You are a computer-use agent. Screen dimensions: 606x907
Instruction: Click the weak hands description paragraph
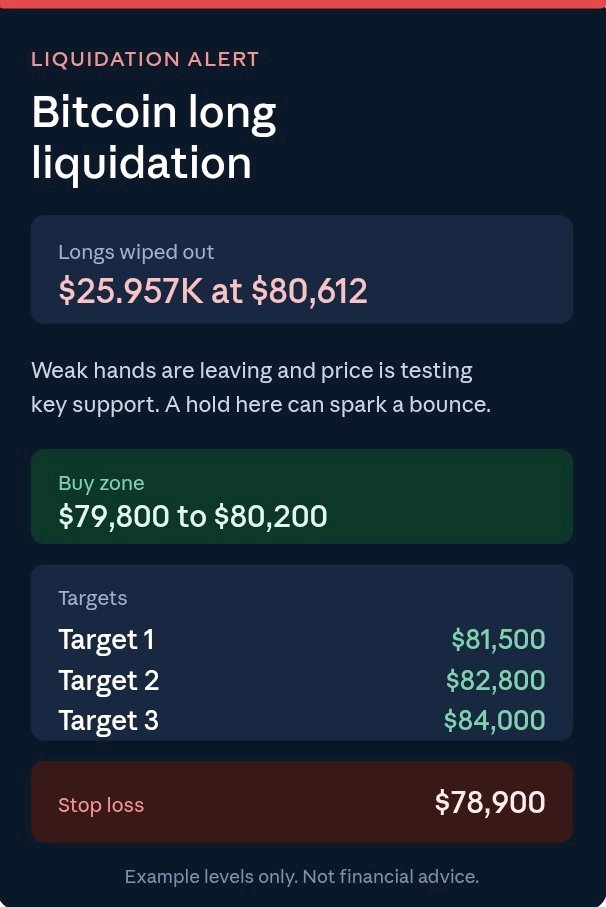[261, 387]
